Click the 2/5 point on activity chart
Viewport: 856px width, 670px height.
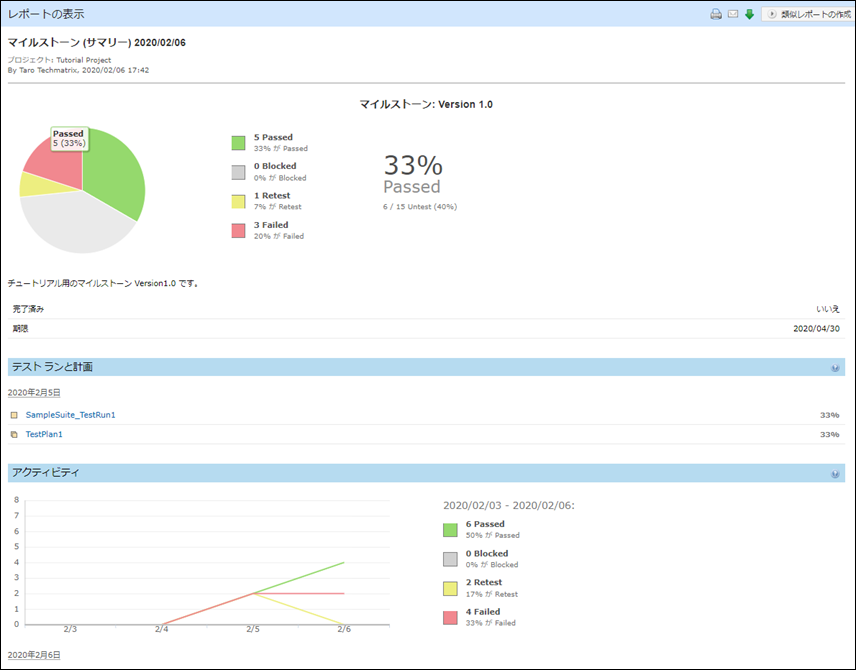pos(254,593)
